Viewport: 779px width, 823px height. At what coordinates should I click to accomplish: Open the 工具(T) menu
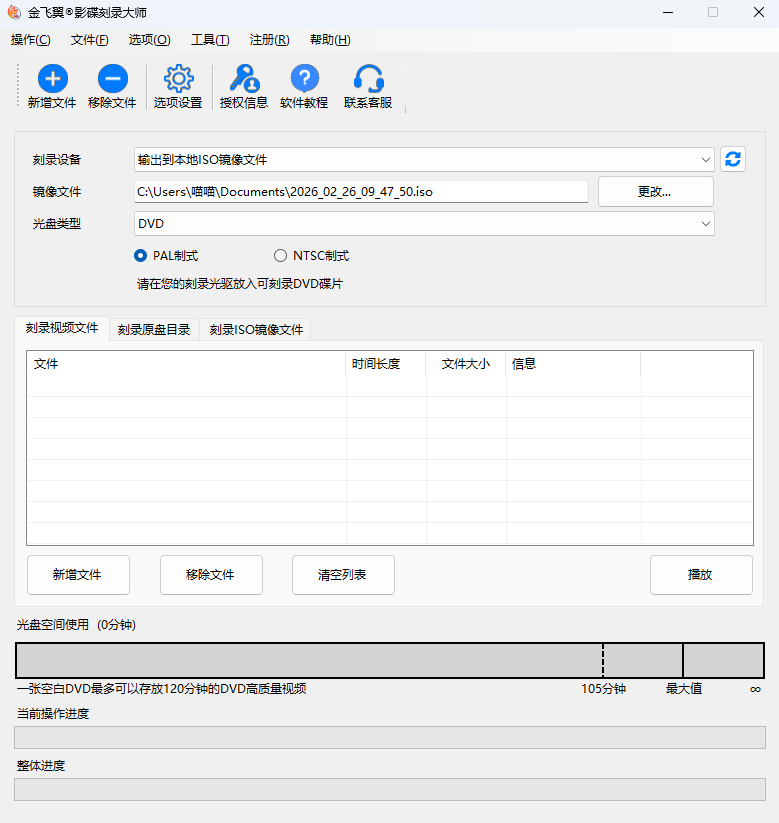click(210, 40)
